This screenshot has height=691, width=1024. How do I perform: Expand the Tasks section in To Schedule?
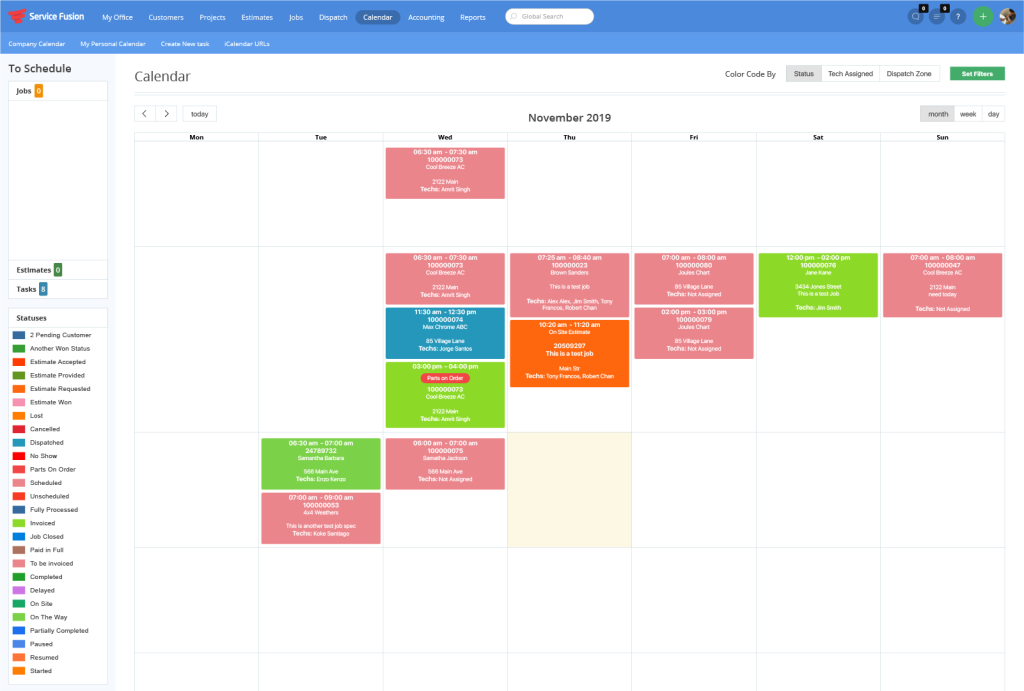(26, 289)
